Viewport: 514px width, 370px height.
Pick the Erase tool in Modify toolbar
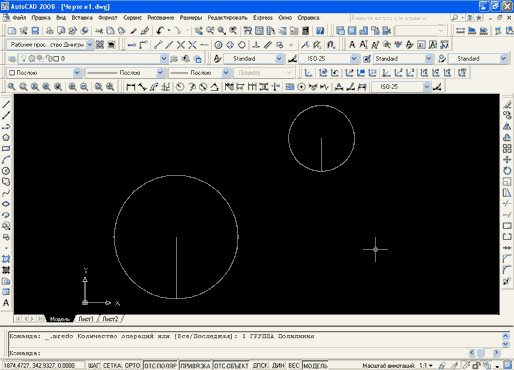(507, 105)
